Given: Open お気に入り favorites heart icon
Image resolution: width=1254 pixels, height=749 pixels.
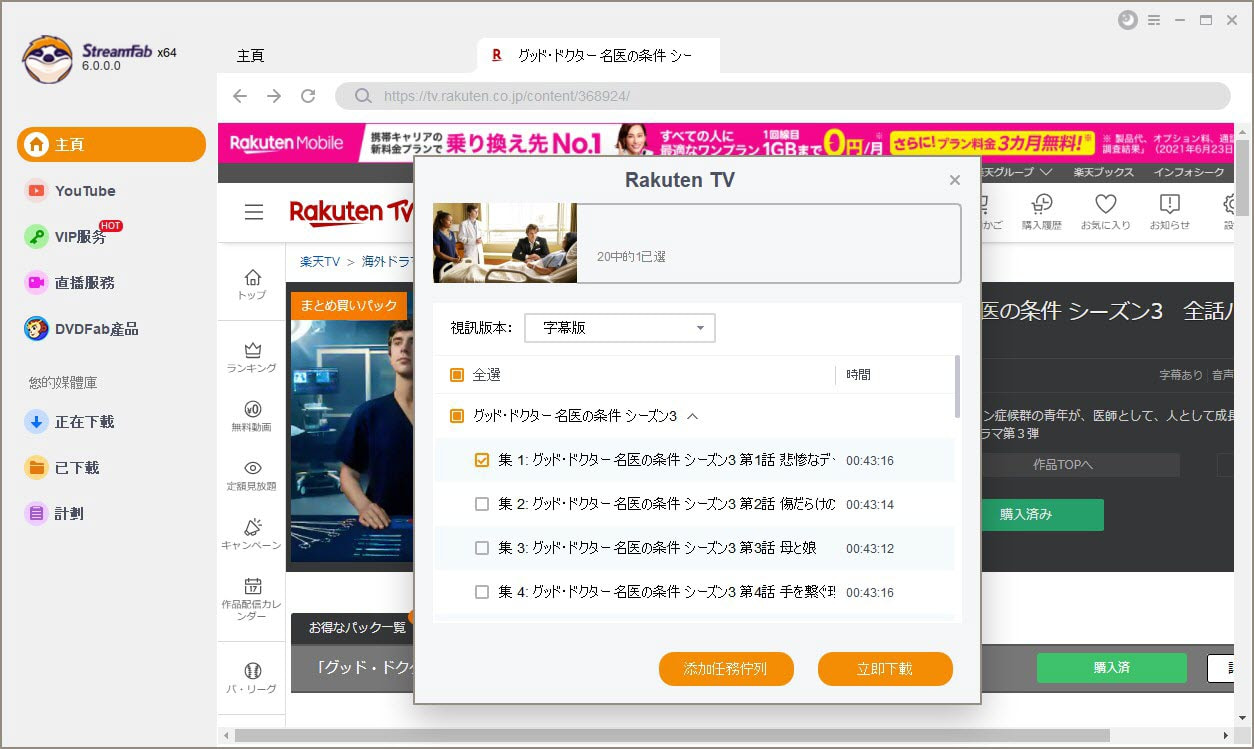Looking at the screenshot, I should point(1105,212).
